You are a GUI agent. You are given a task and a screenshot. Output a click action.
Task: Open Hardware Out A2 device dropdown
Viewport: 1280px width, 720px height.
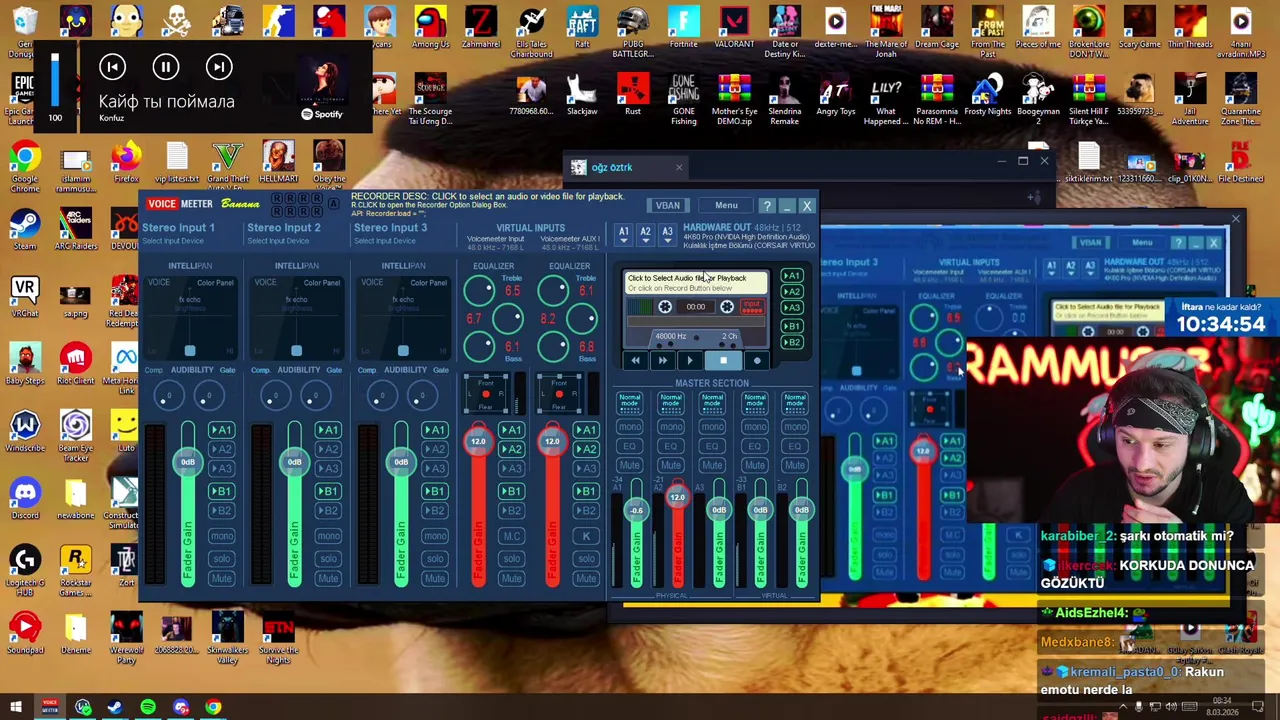[645, 234]
